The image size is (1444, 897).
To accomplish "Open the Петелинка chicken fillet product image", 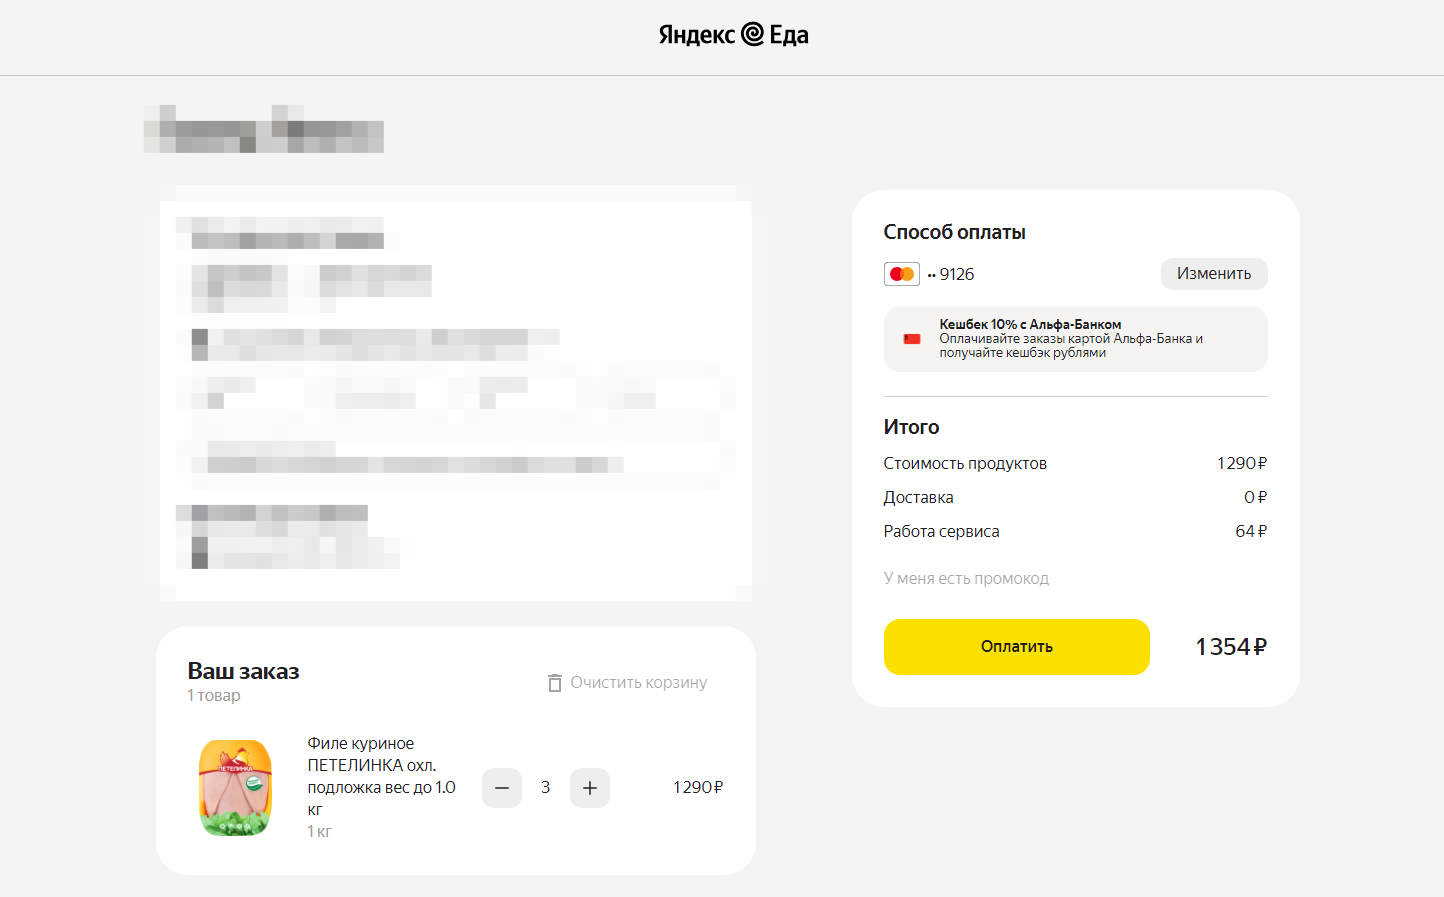I will coord(235,788).
